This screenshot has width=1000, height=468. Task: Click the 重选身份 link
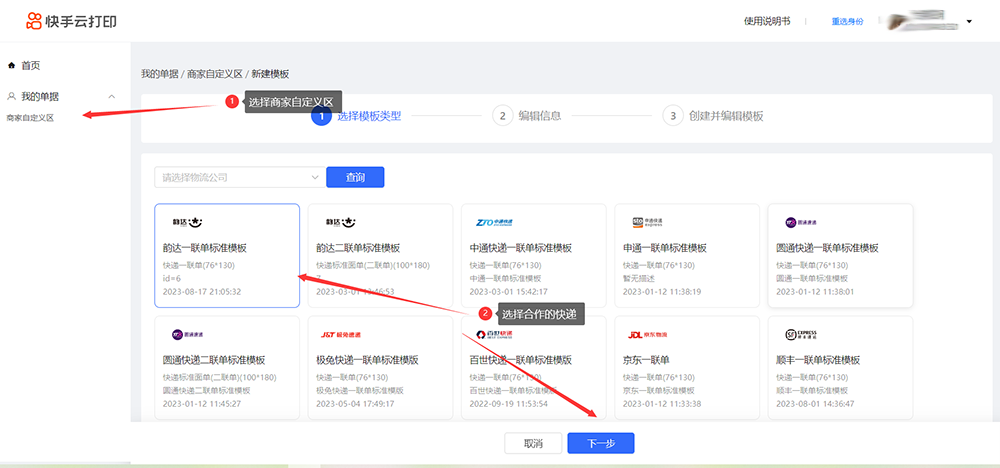click(x=848, y=21)
